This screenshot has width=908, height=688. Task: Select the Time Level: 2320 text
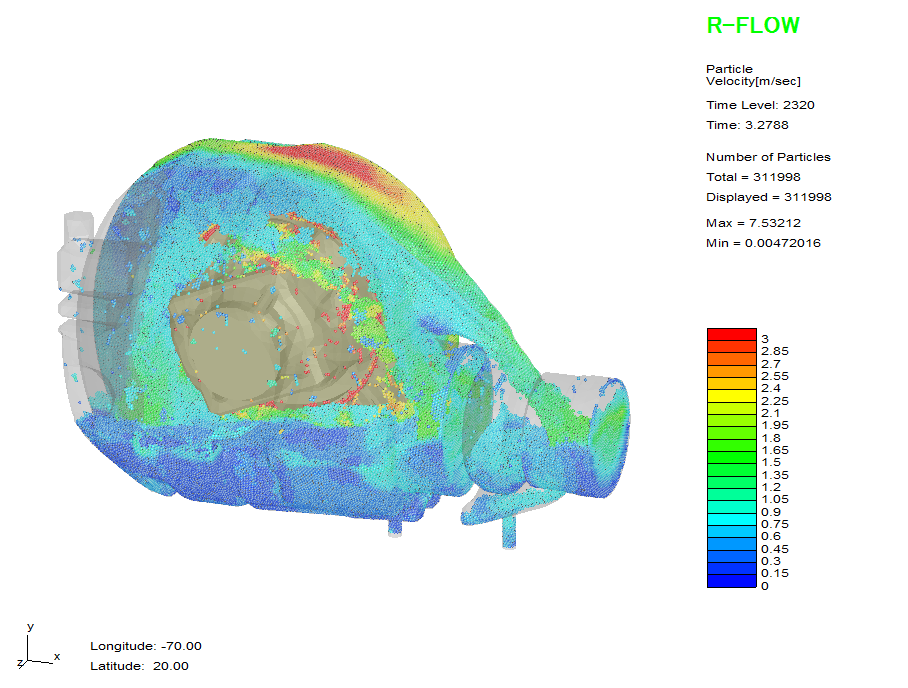tap(753, 105)
